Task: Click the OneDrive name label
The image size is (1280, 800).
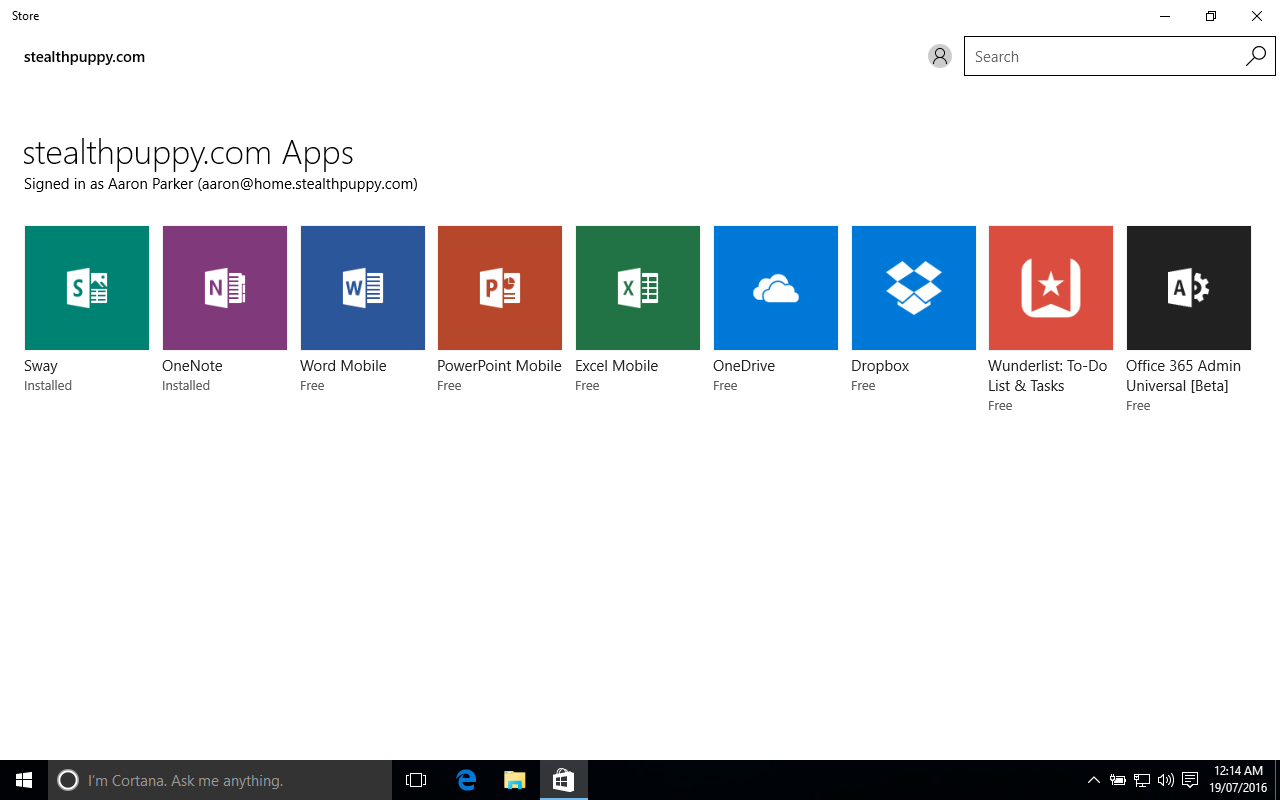Action: [744, 366]
